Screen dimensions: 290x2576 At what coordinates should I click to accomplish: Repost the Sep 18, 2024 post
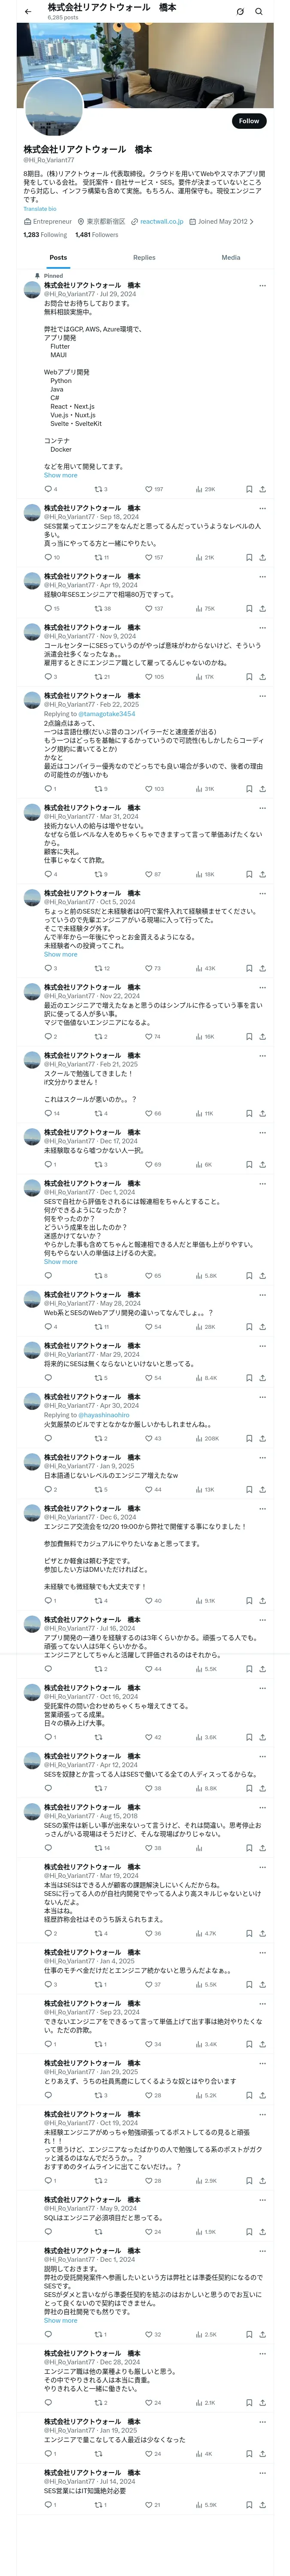[x=101, y=557]
